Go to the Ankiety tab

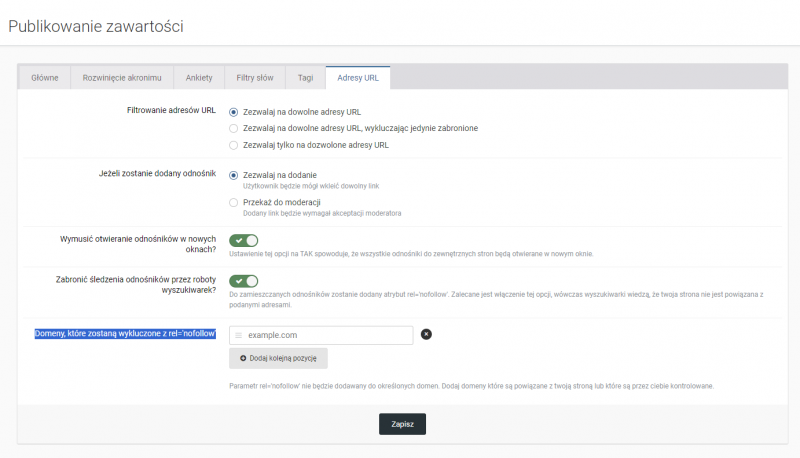point(199,78)
